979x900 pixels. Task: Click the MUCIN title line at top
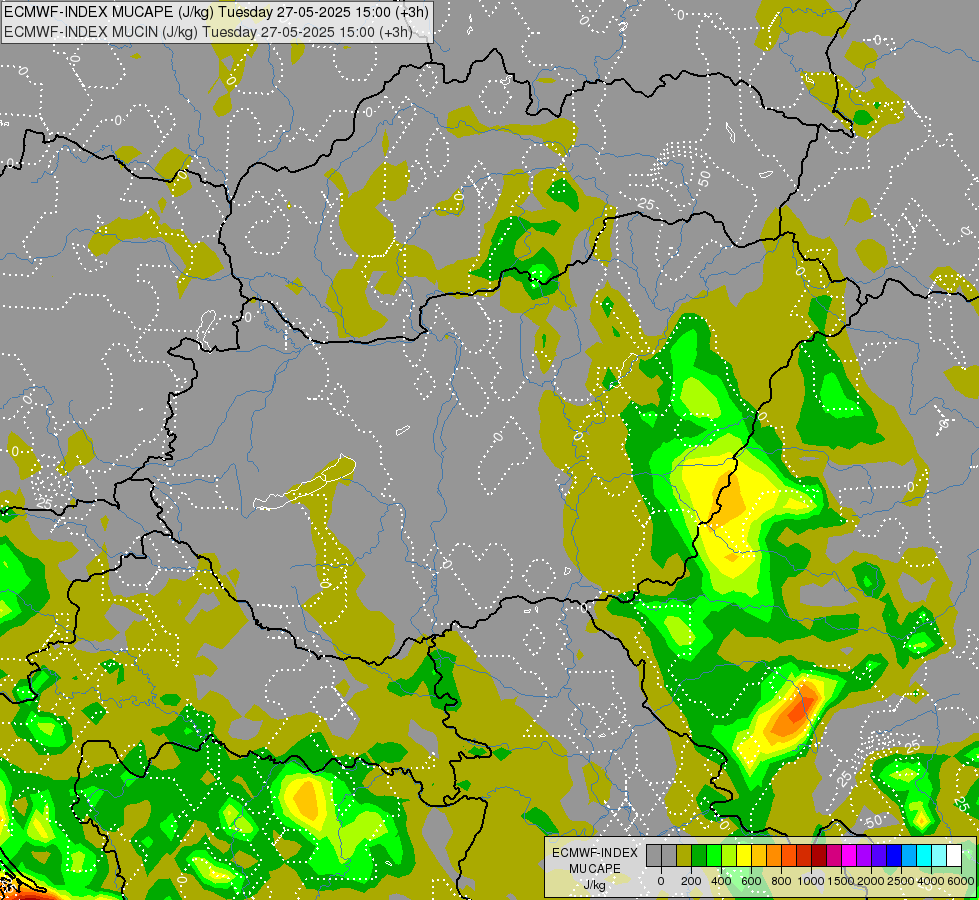pos(209,31)
